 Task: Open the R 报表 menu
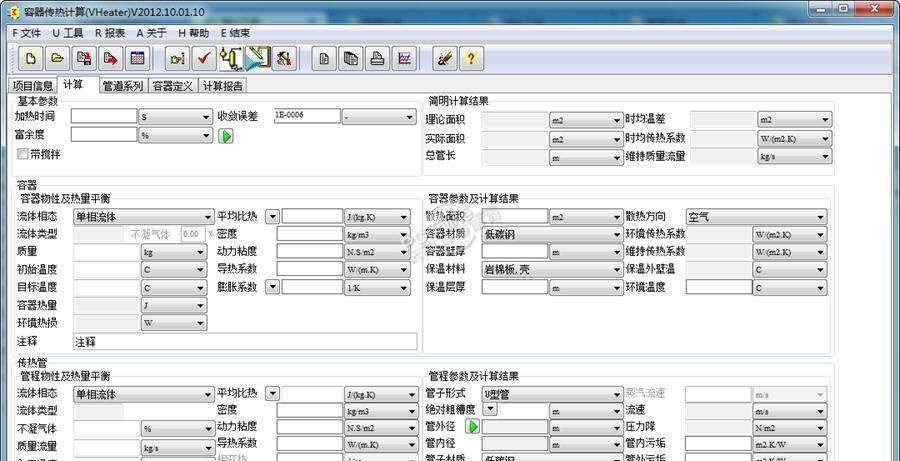[110, 33]
